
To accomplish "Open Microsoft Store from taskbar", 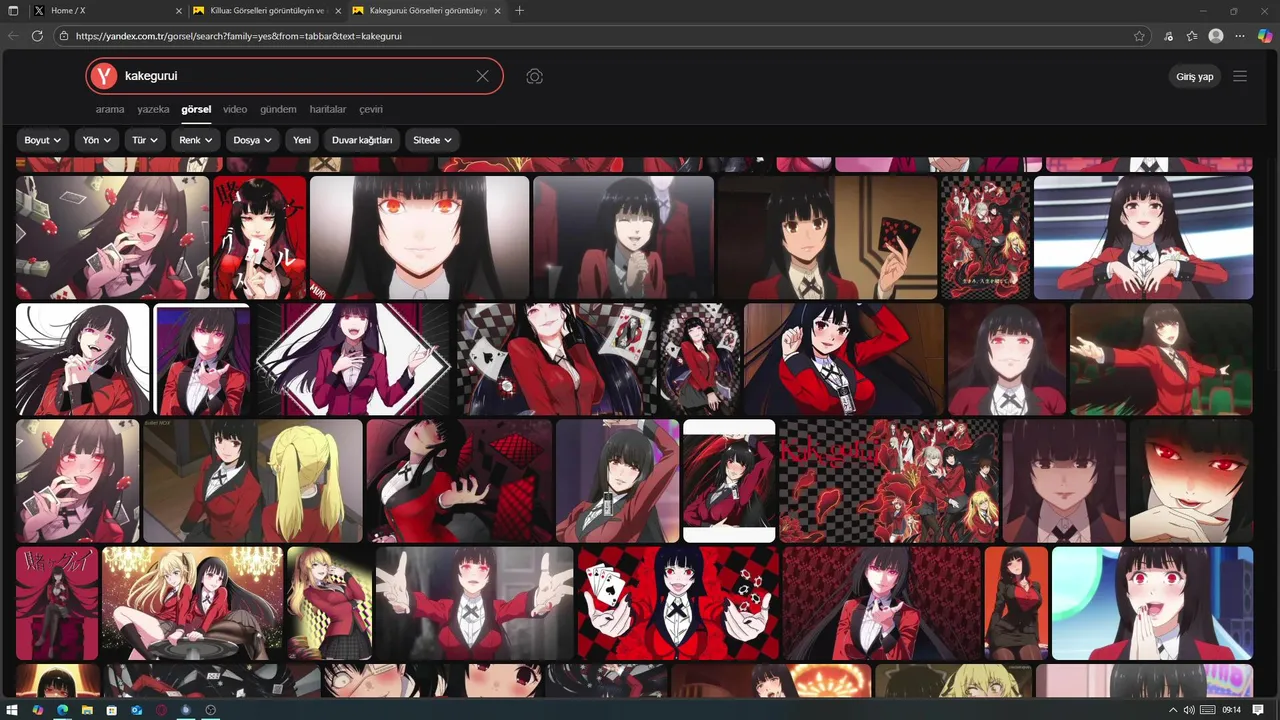I will [112, 710].
